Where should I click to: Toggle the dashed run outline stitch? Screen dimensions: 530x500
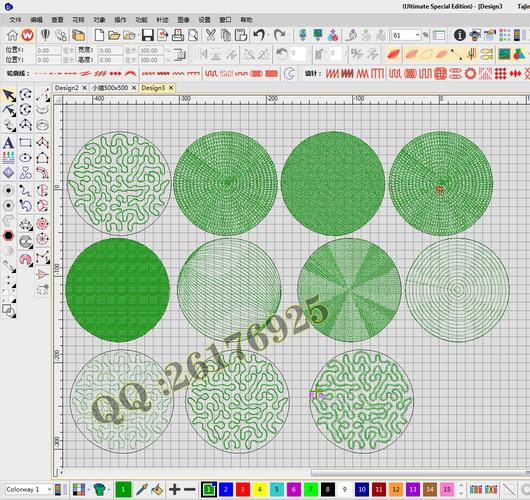tap(41, 73)
